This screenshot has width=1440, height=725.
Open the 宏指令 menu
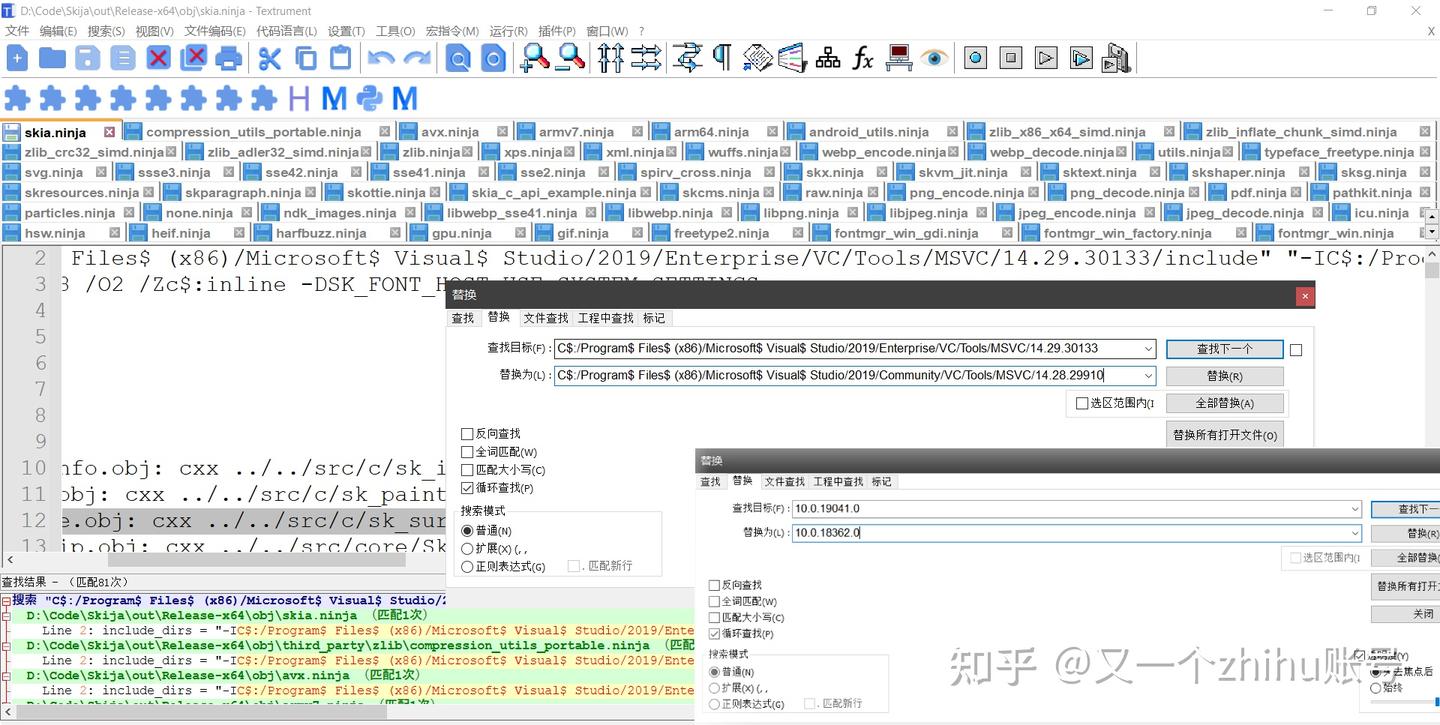pos(452,30)
